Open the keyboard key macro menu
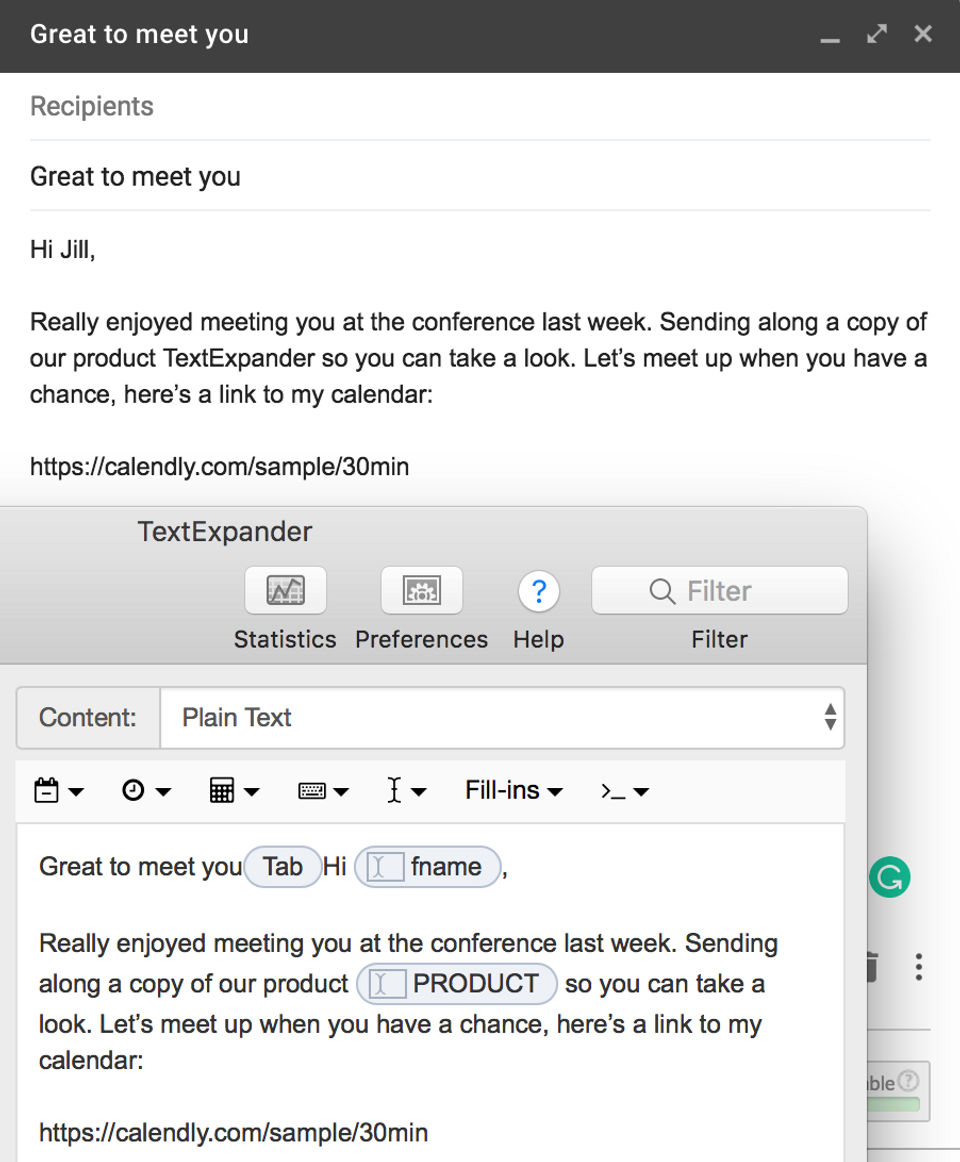Viewport: 960px width, 1162px height. point(323,791)
